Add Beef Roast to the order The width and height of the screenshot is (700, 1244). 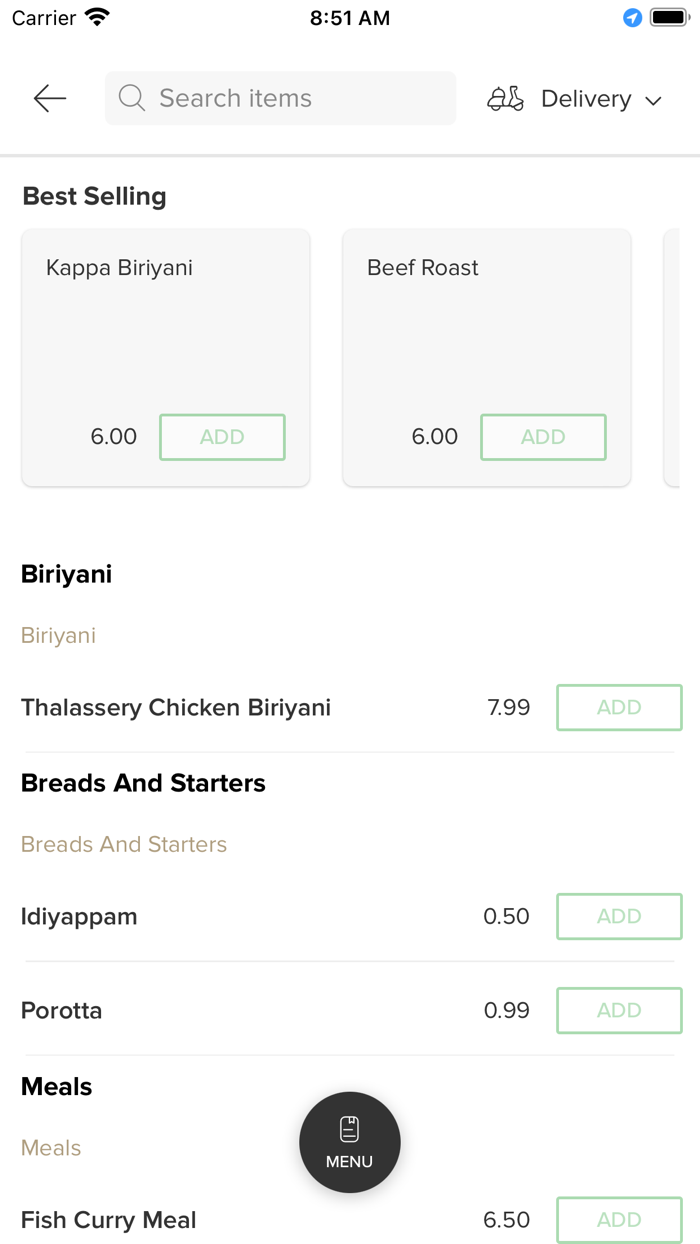coord(543,437)
